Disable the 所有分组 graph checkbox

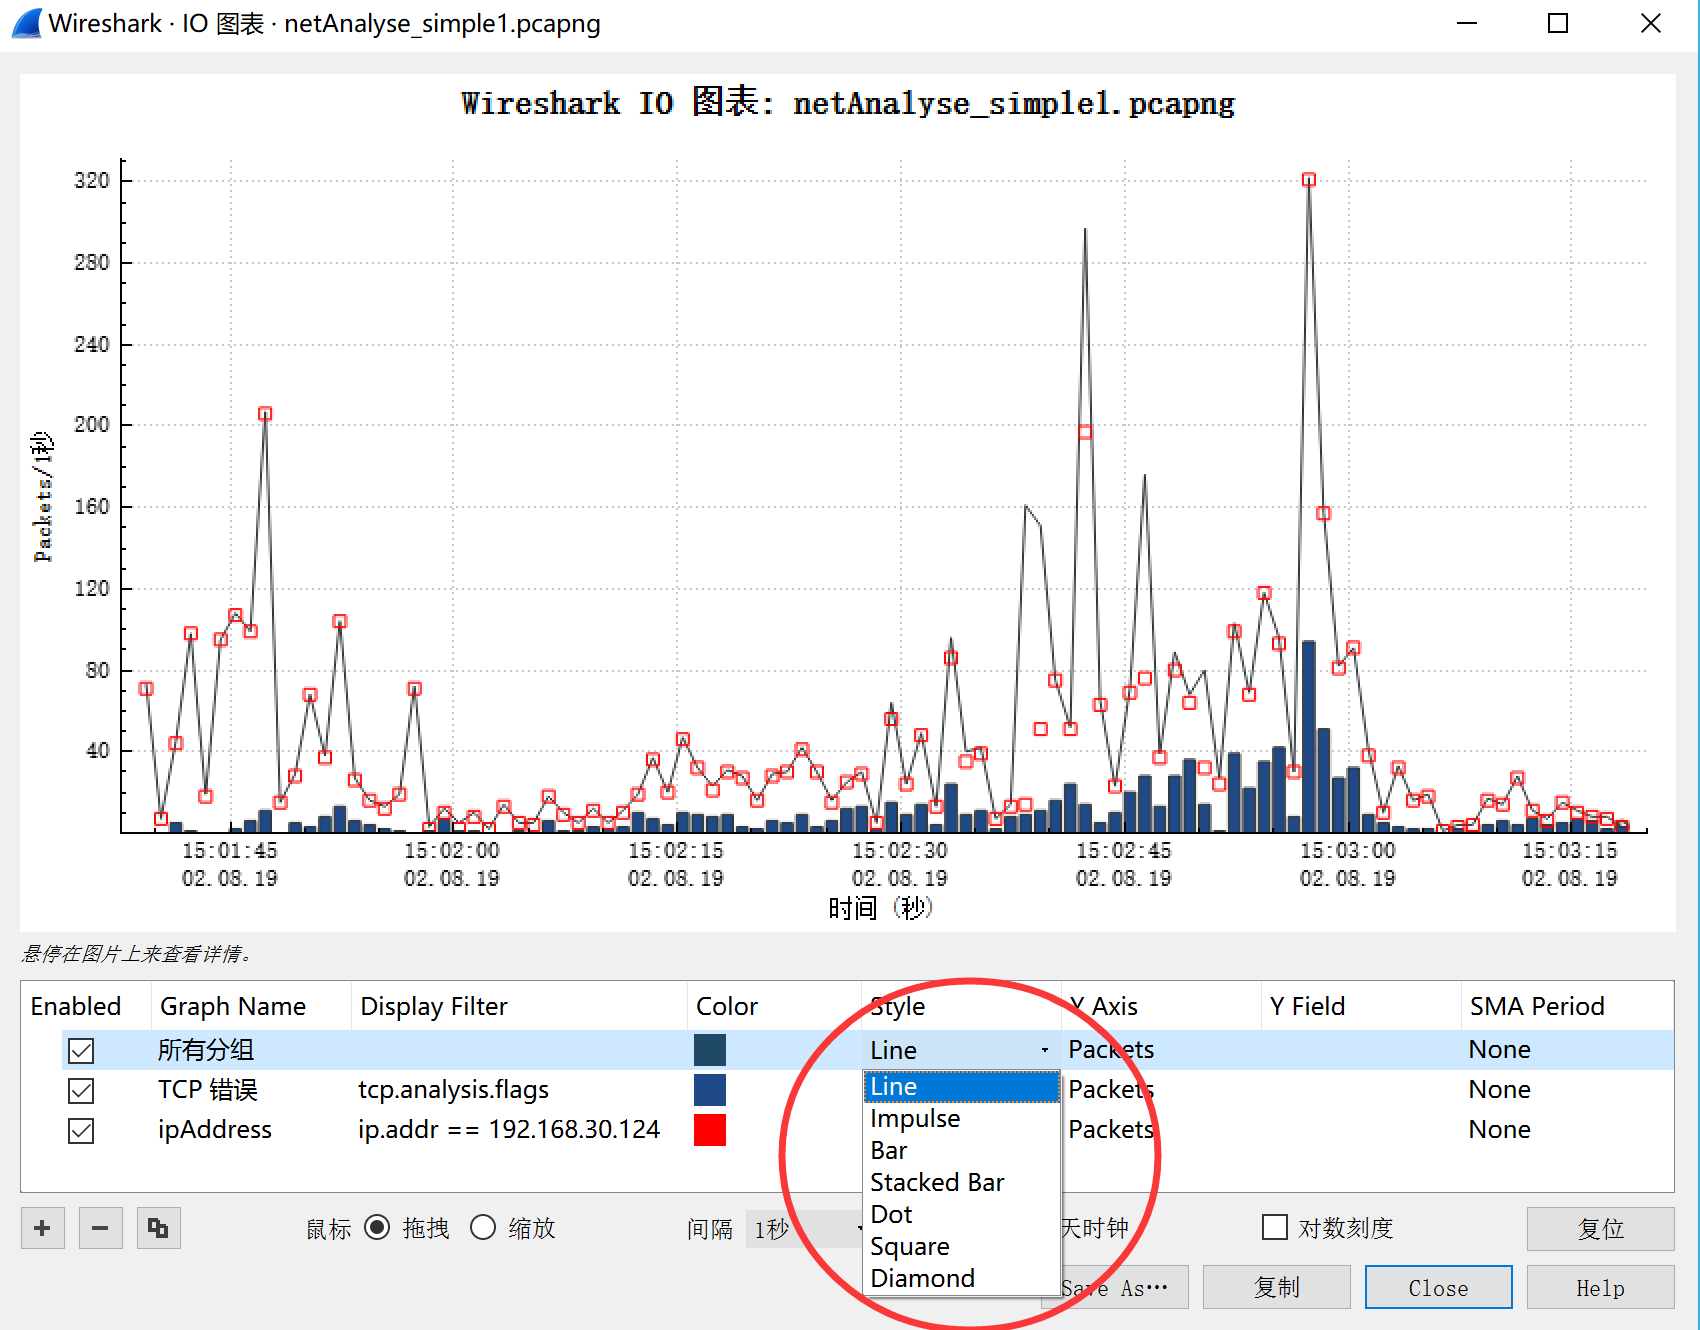(x=81, y=1050)
